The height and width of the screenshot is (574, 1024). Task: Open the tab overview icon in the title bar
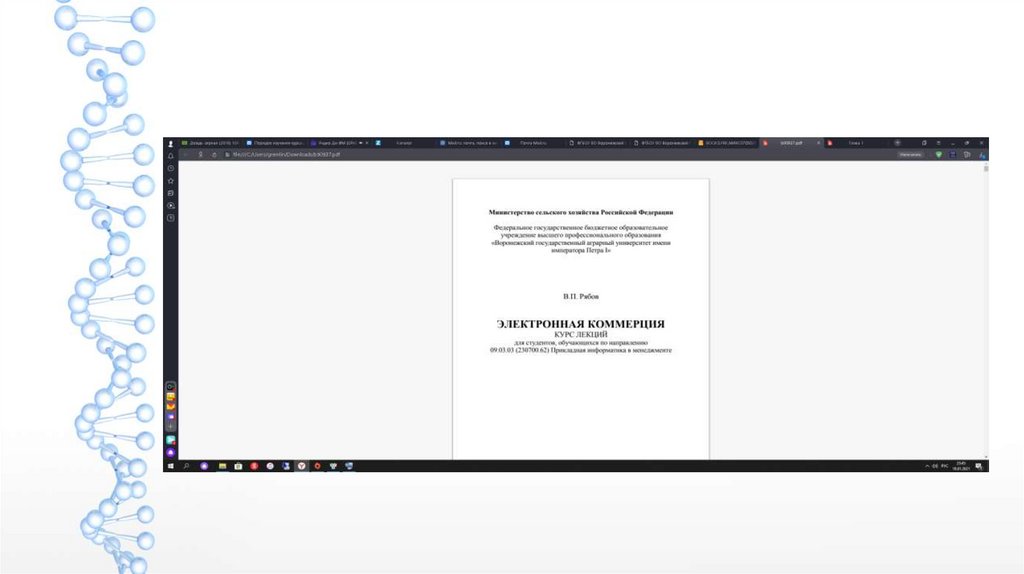[924, 143]
